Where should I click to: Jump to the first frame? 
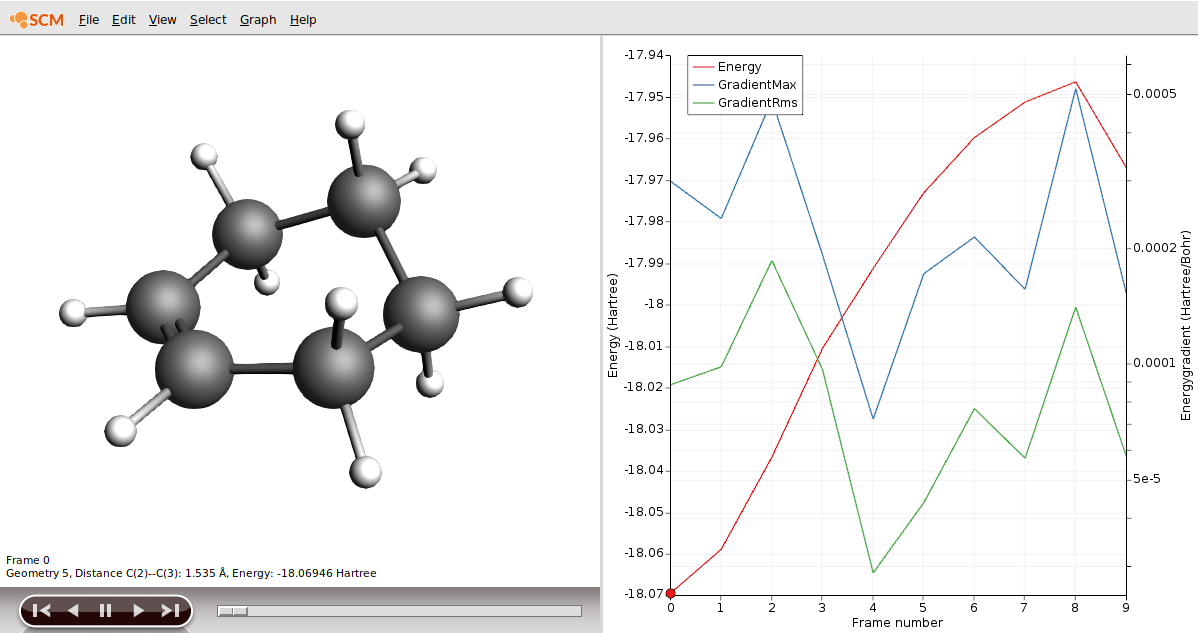coord(41,610)
